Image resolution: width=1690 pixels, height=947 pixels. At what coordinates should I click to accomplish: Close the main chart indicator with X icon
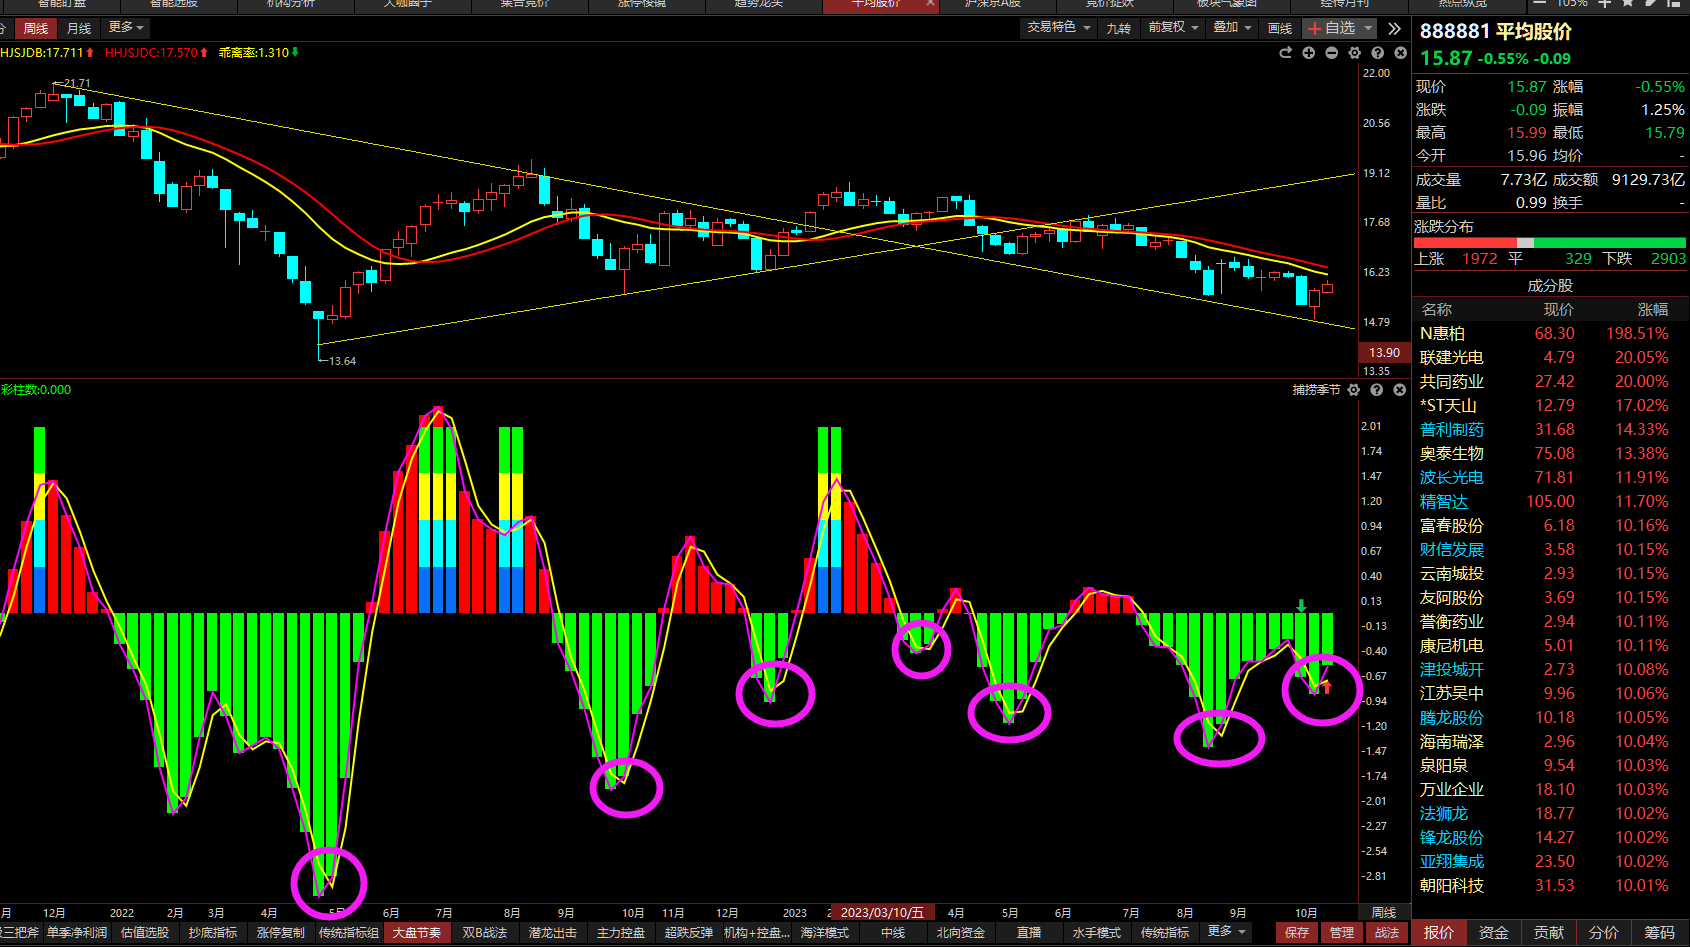(1400, 53)
